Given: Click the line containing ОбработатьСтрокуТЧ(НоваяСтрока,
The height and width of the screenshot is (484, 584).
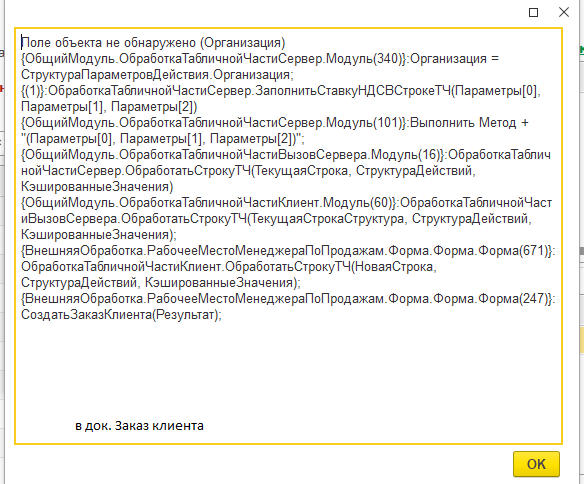Looking at the screenshot, I should (229, 267).
